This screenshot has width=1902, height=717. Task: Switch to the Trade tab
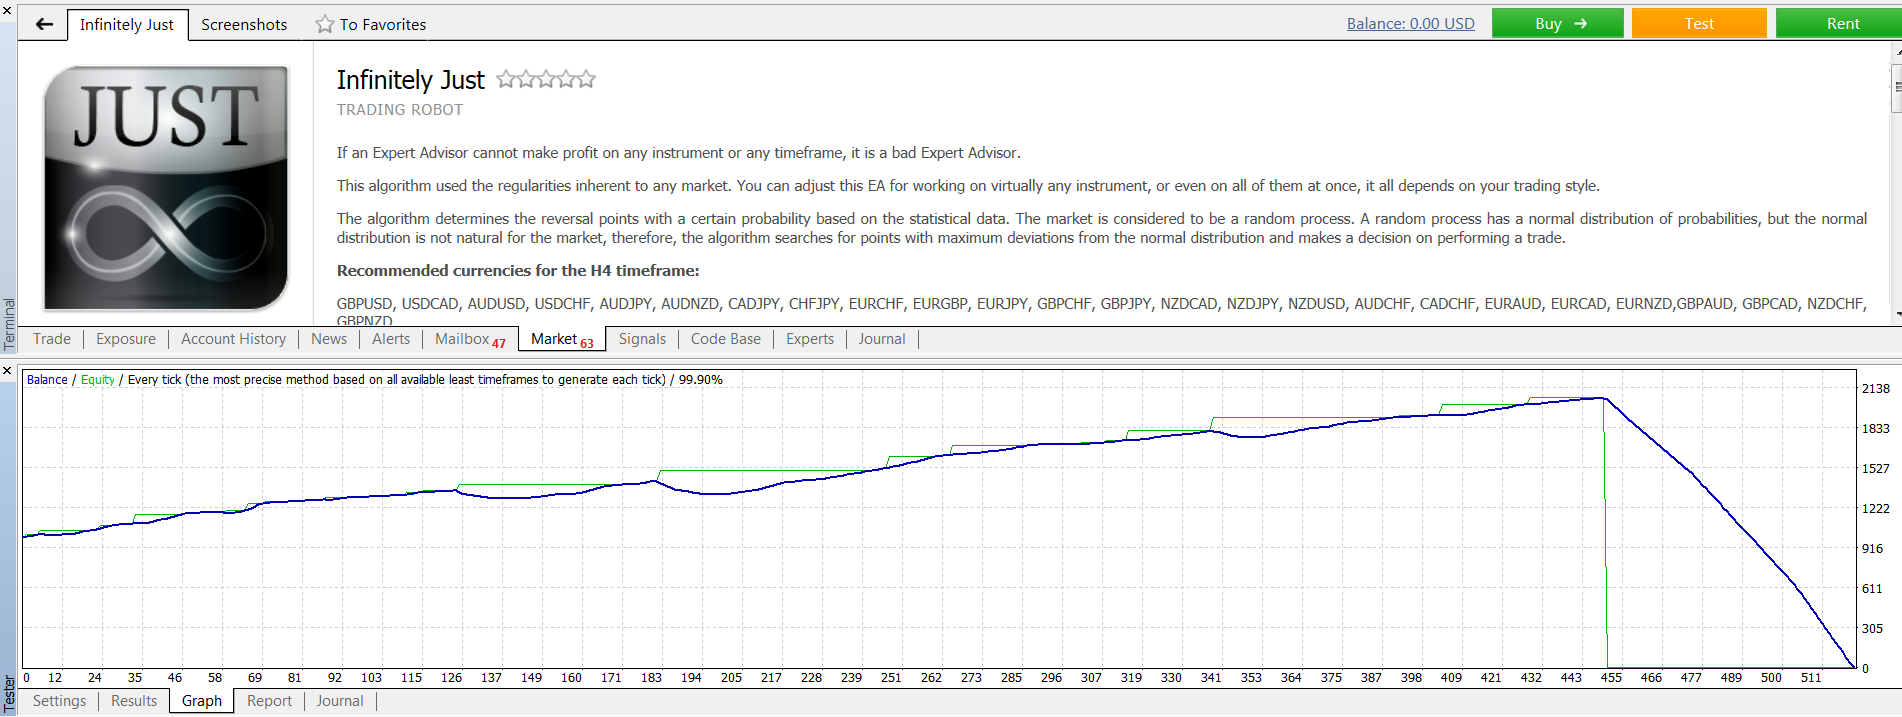tap(52, 339)
